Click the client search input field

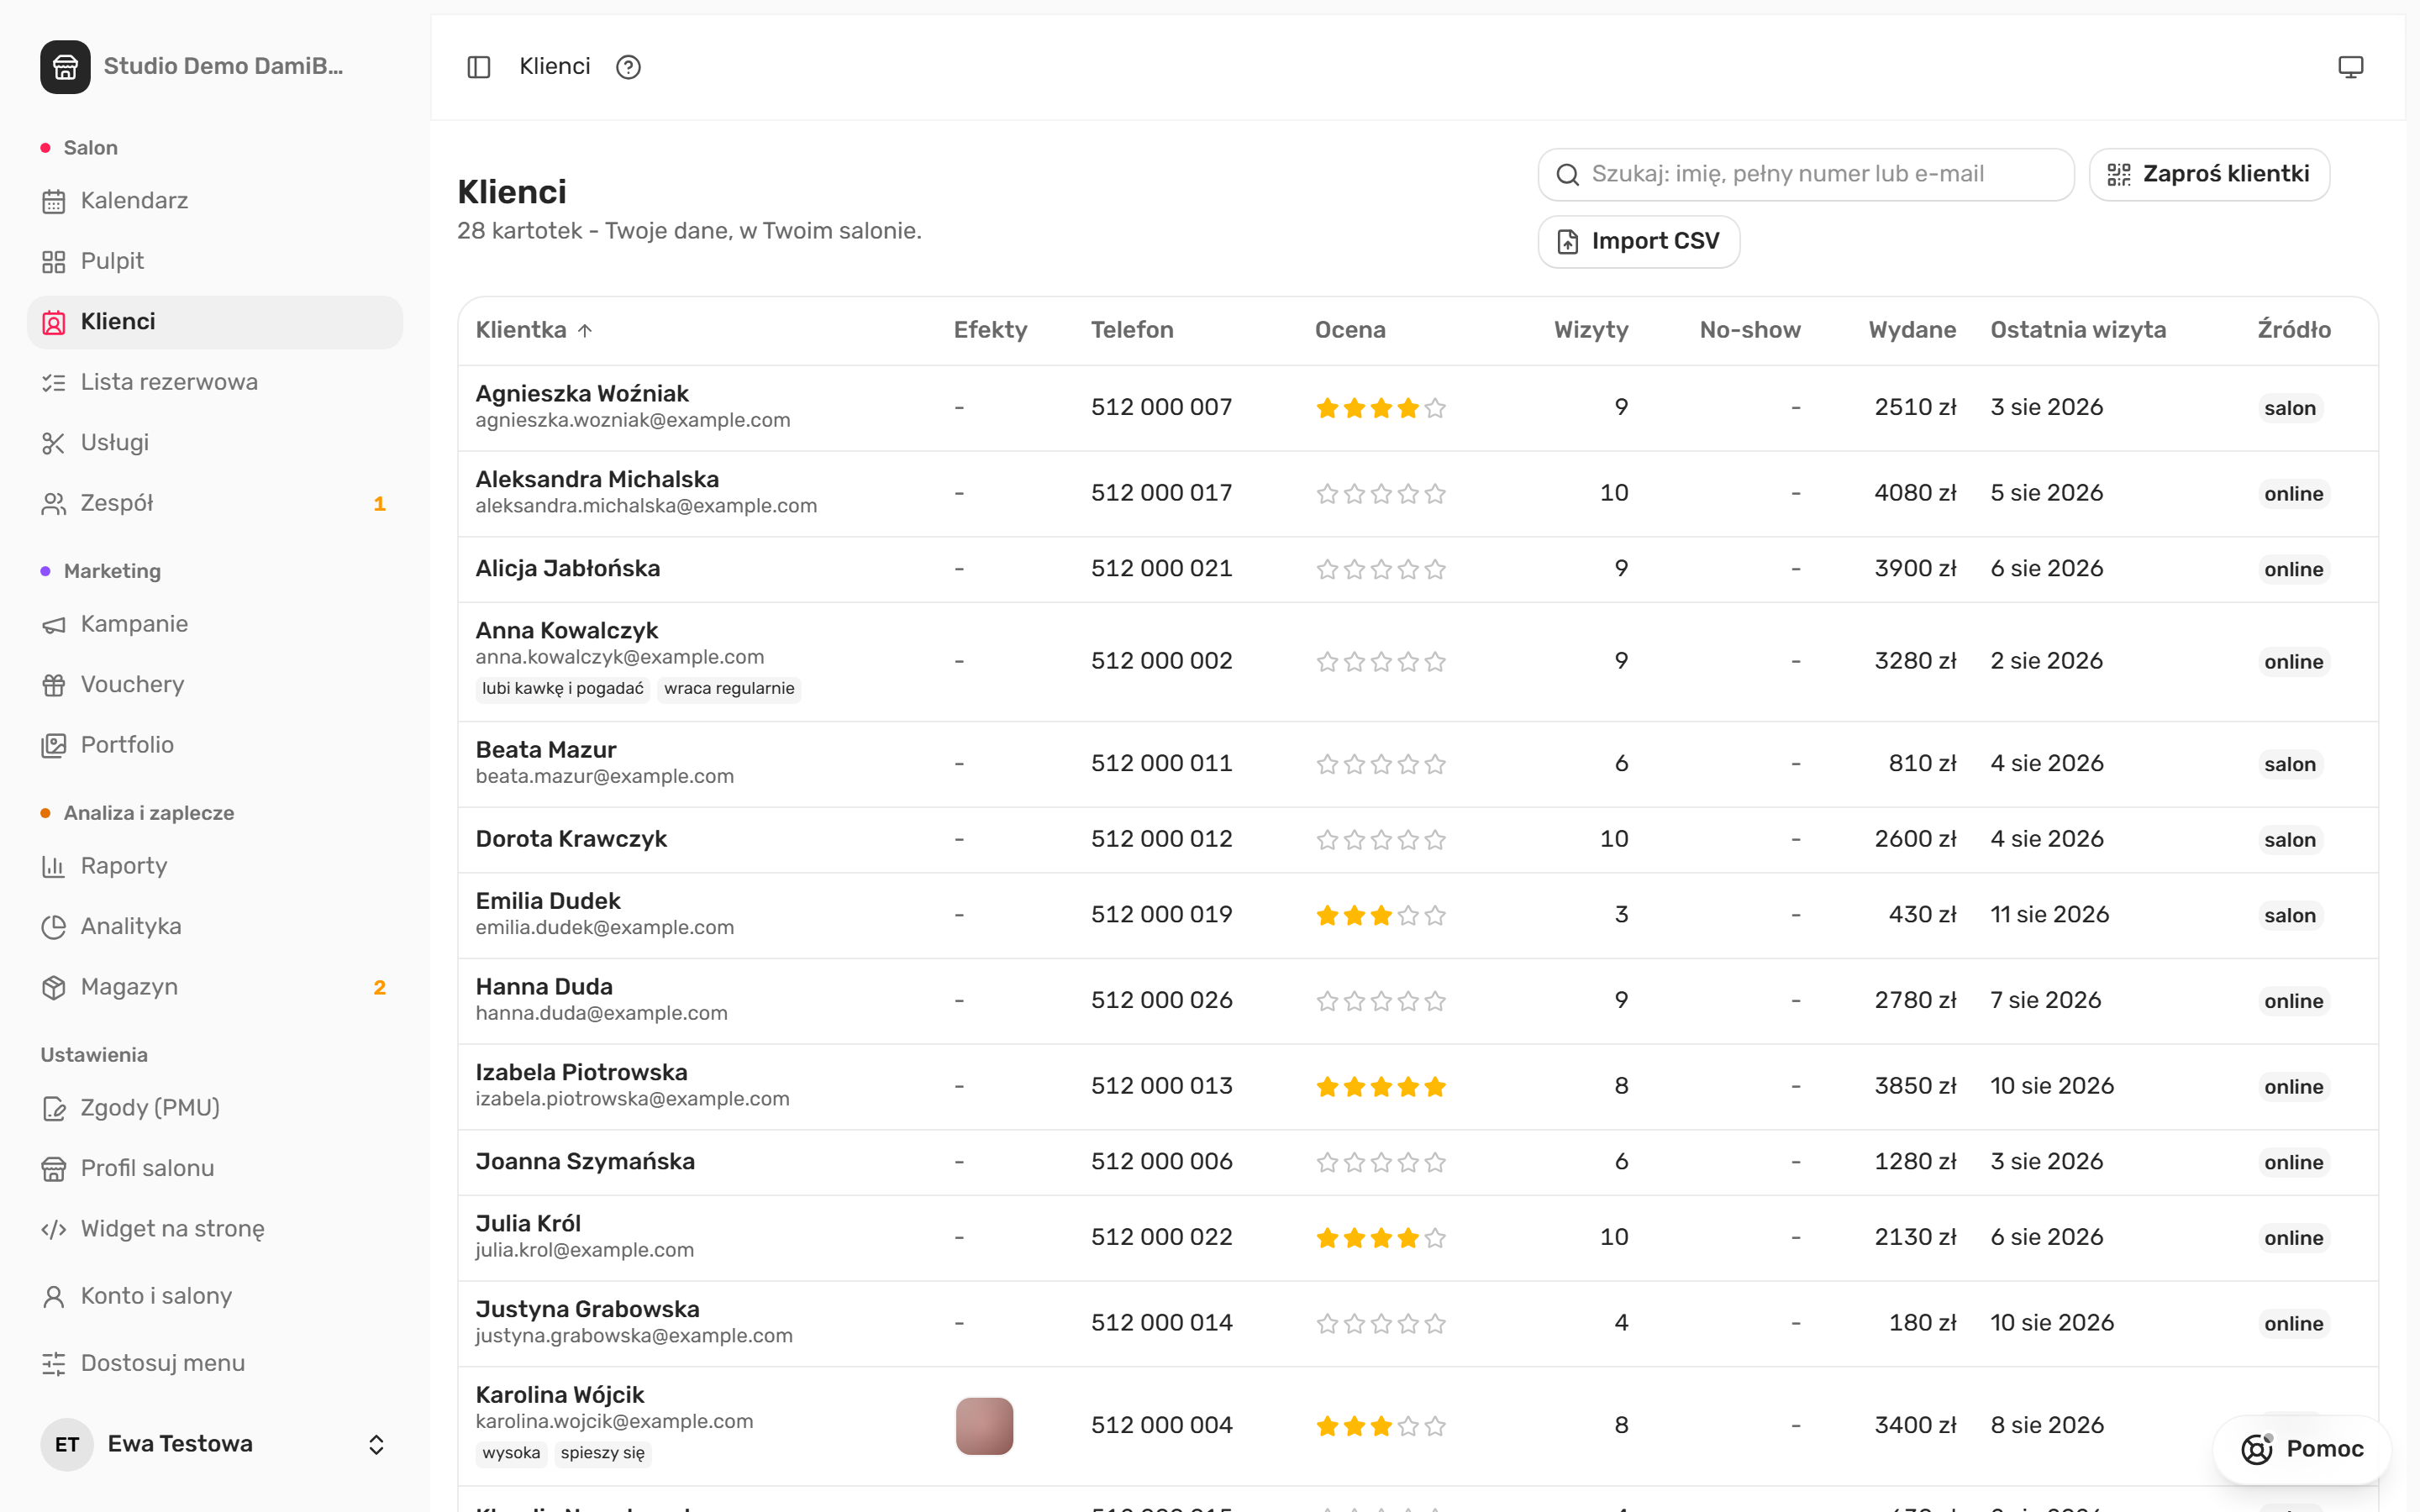1806,174
